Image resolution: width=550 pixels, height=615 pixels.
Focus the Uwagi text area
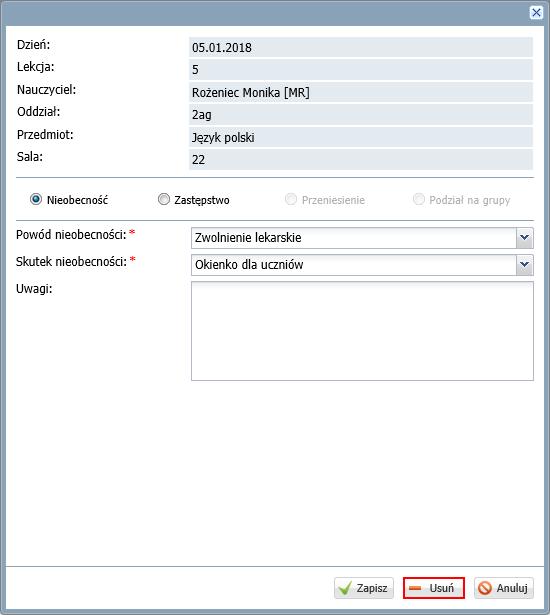coord(362,331)
